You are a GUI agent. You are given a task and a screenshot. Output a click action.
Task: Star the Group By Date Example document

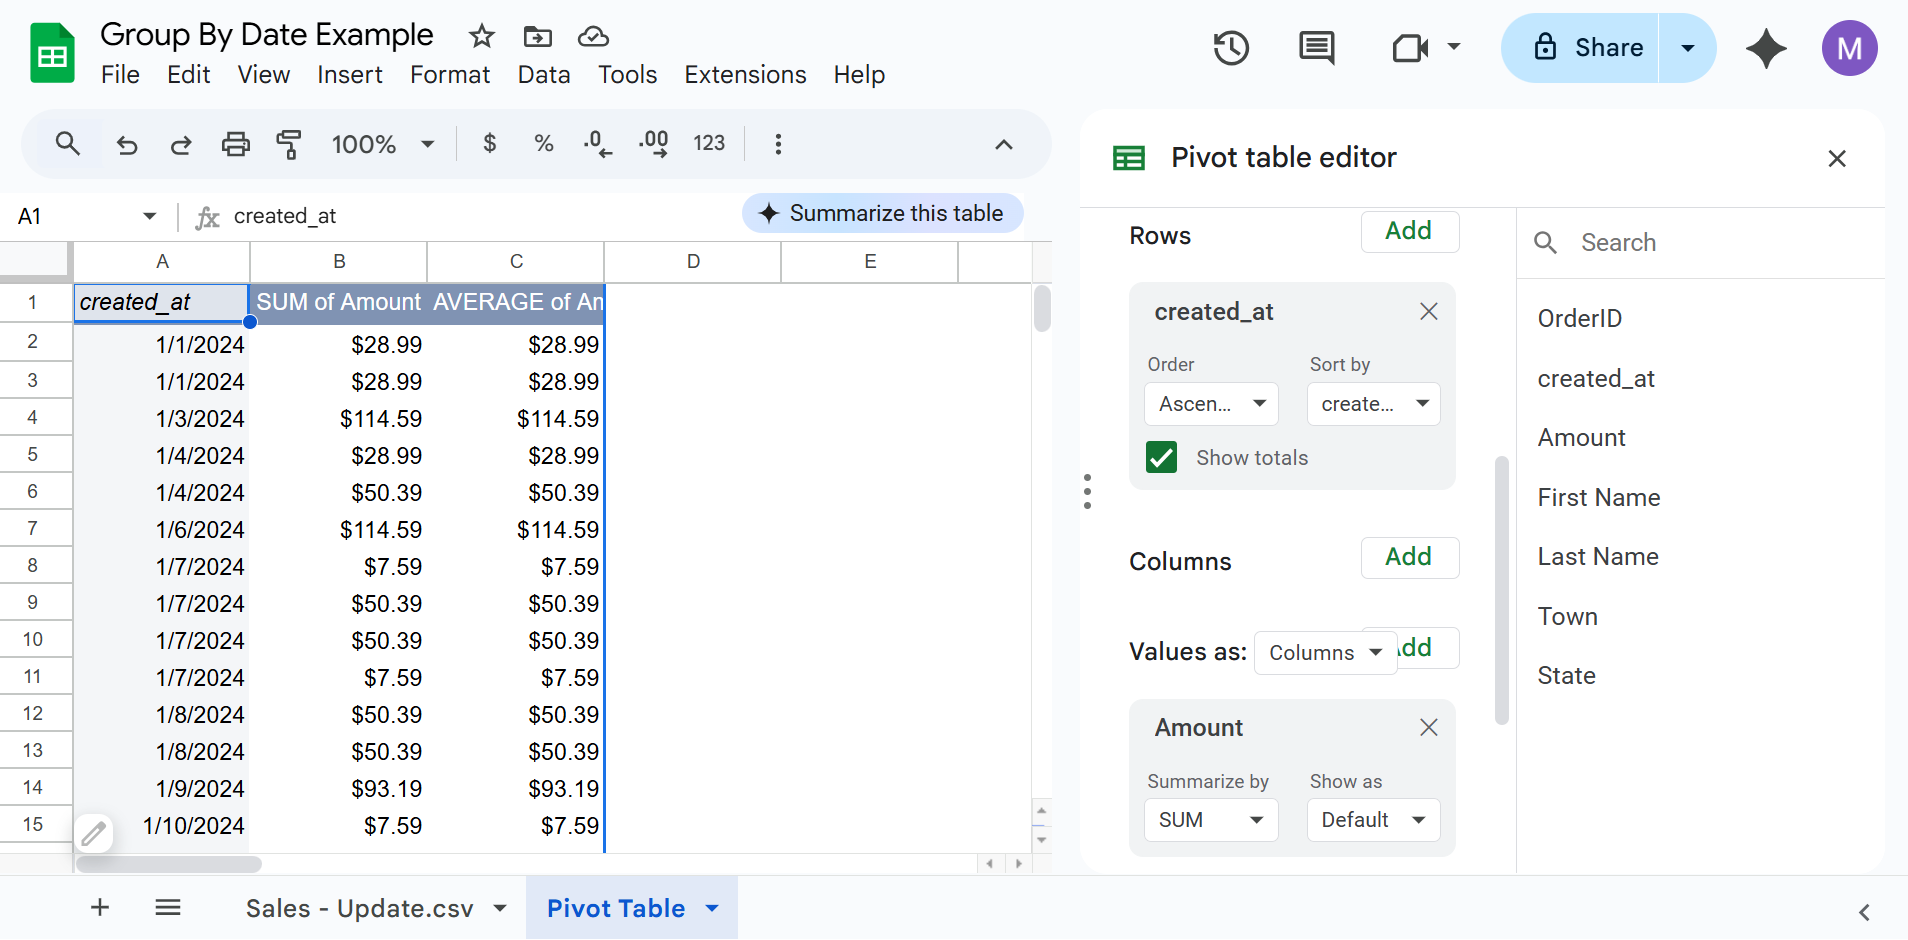(482, 37)
